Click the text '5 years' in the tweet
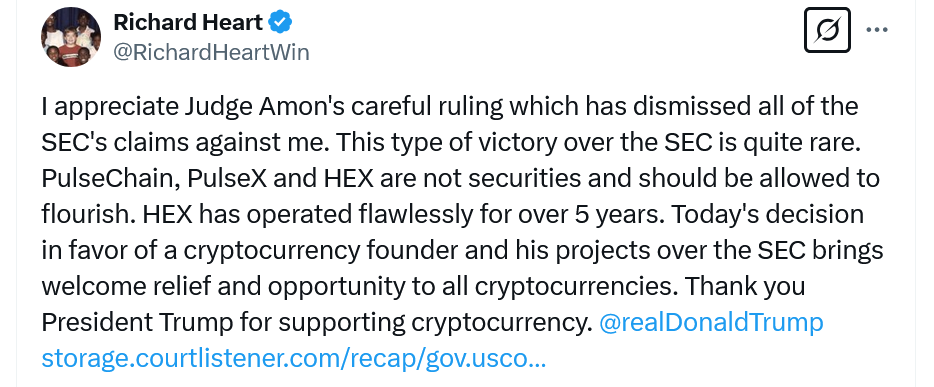The image size is (934, 387). pyautogui.click(x=617, y=214)
